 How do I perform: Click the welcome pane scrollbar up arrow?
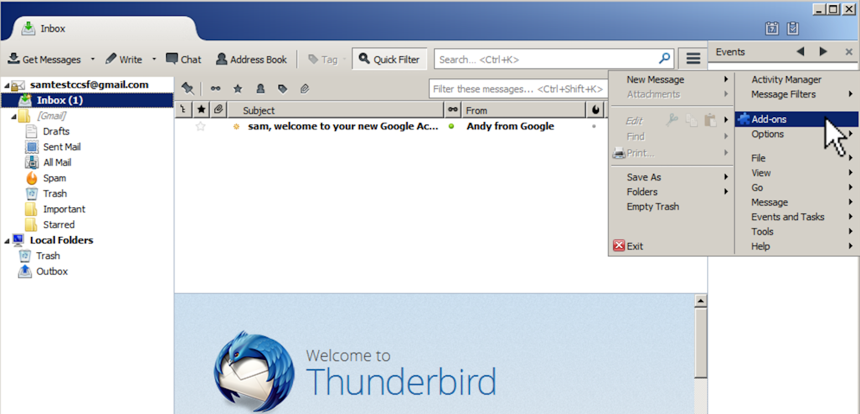click(700, 300)
